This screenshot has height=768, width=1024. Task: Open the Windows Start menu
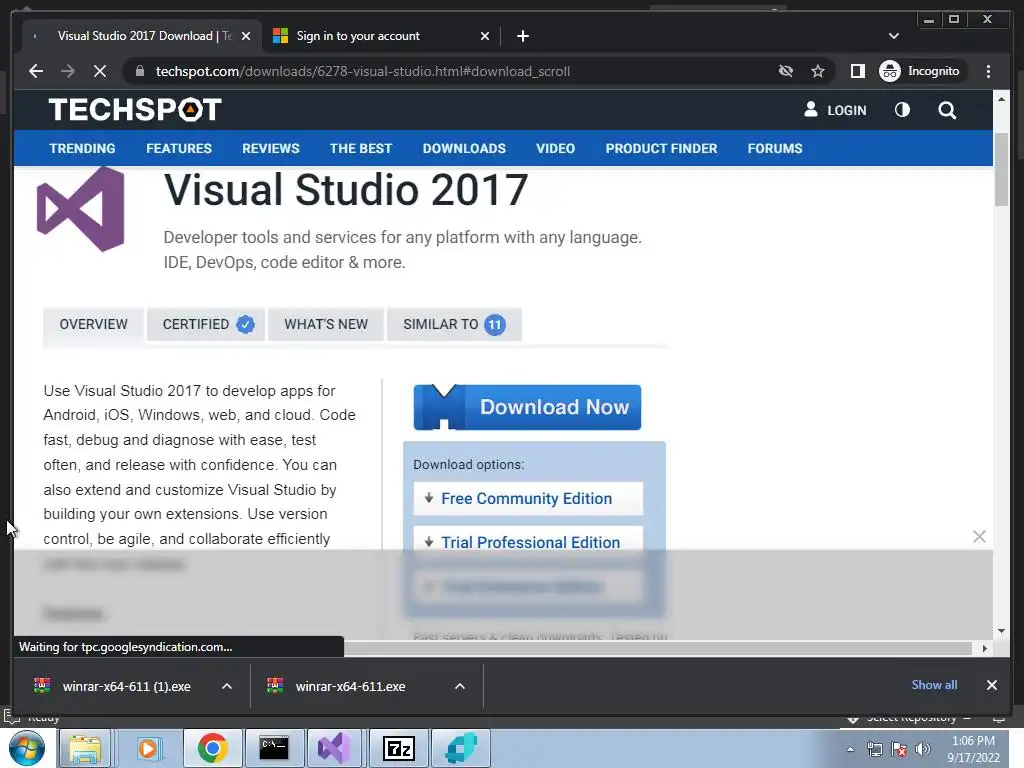pyautogui.click(x=27, y=748)
